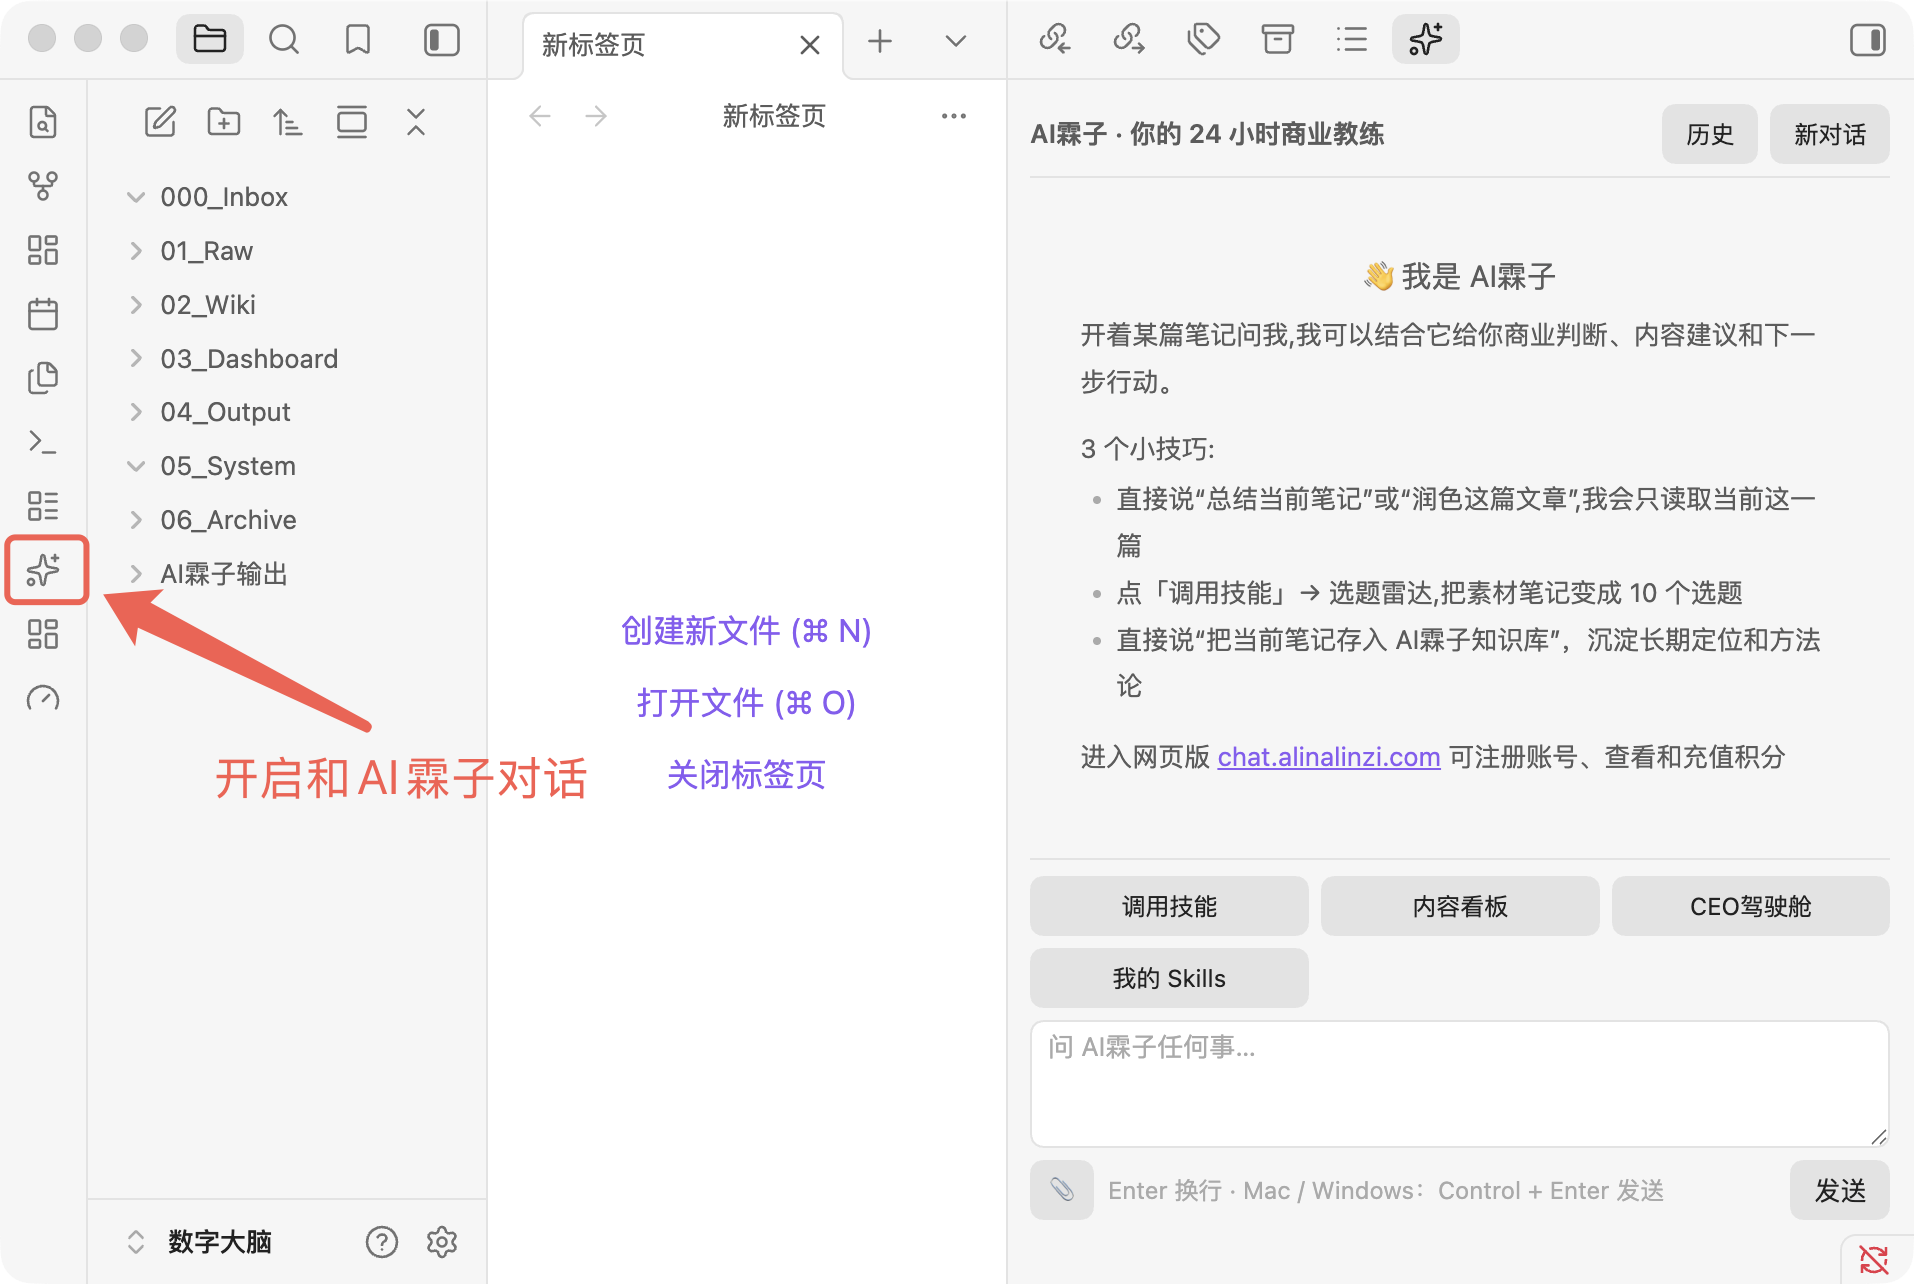Click 打开文件 link
Image resolution: width=1914 pixels, height=1284 pixels.
click(x=746, y=703)
